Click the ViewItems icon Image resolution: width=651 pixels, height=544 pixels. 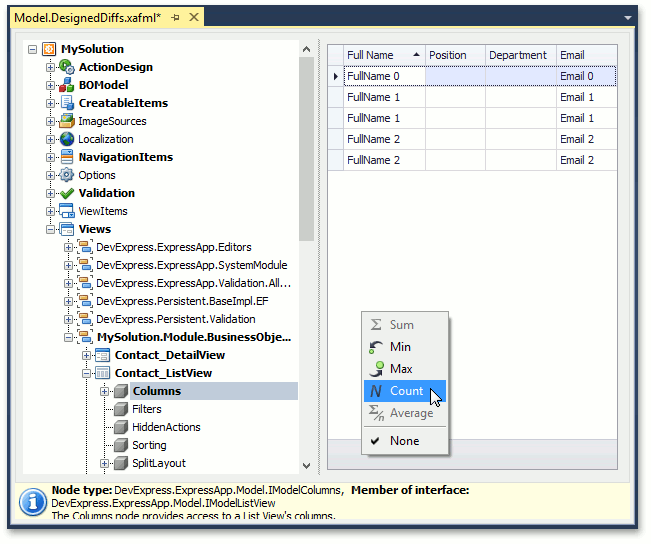tap(66, 211)
